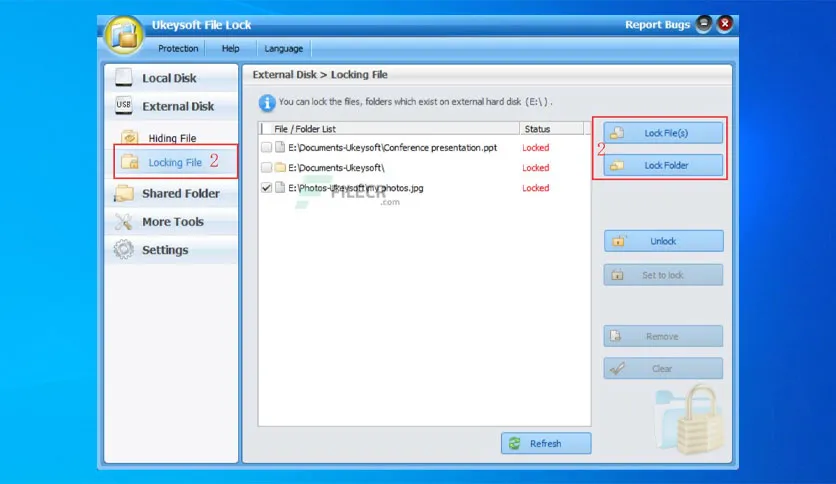Click the Set to lock button
836x484 pixels.
tap(663, 275)
